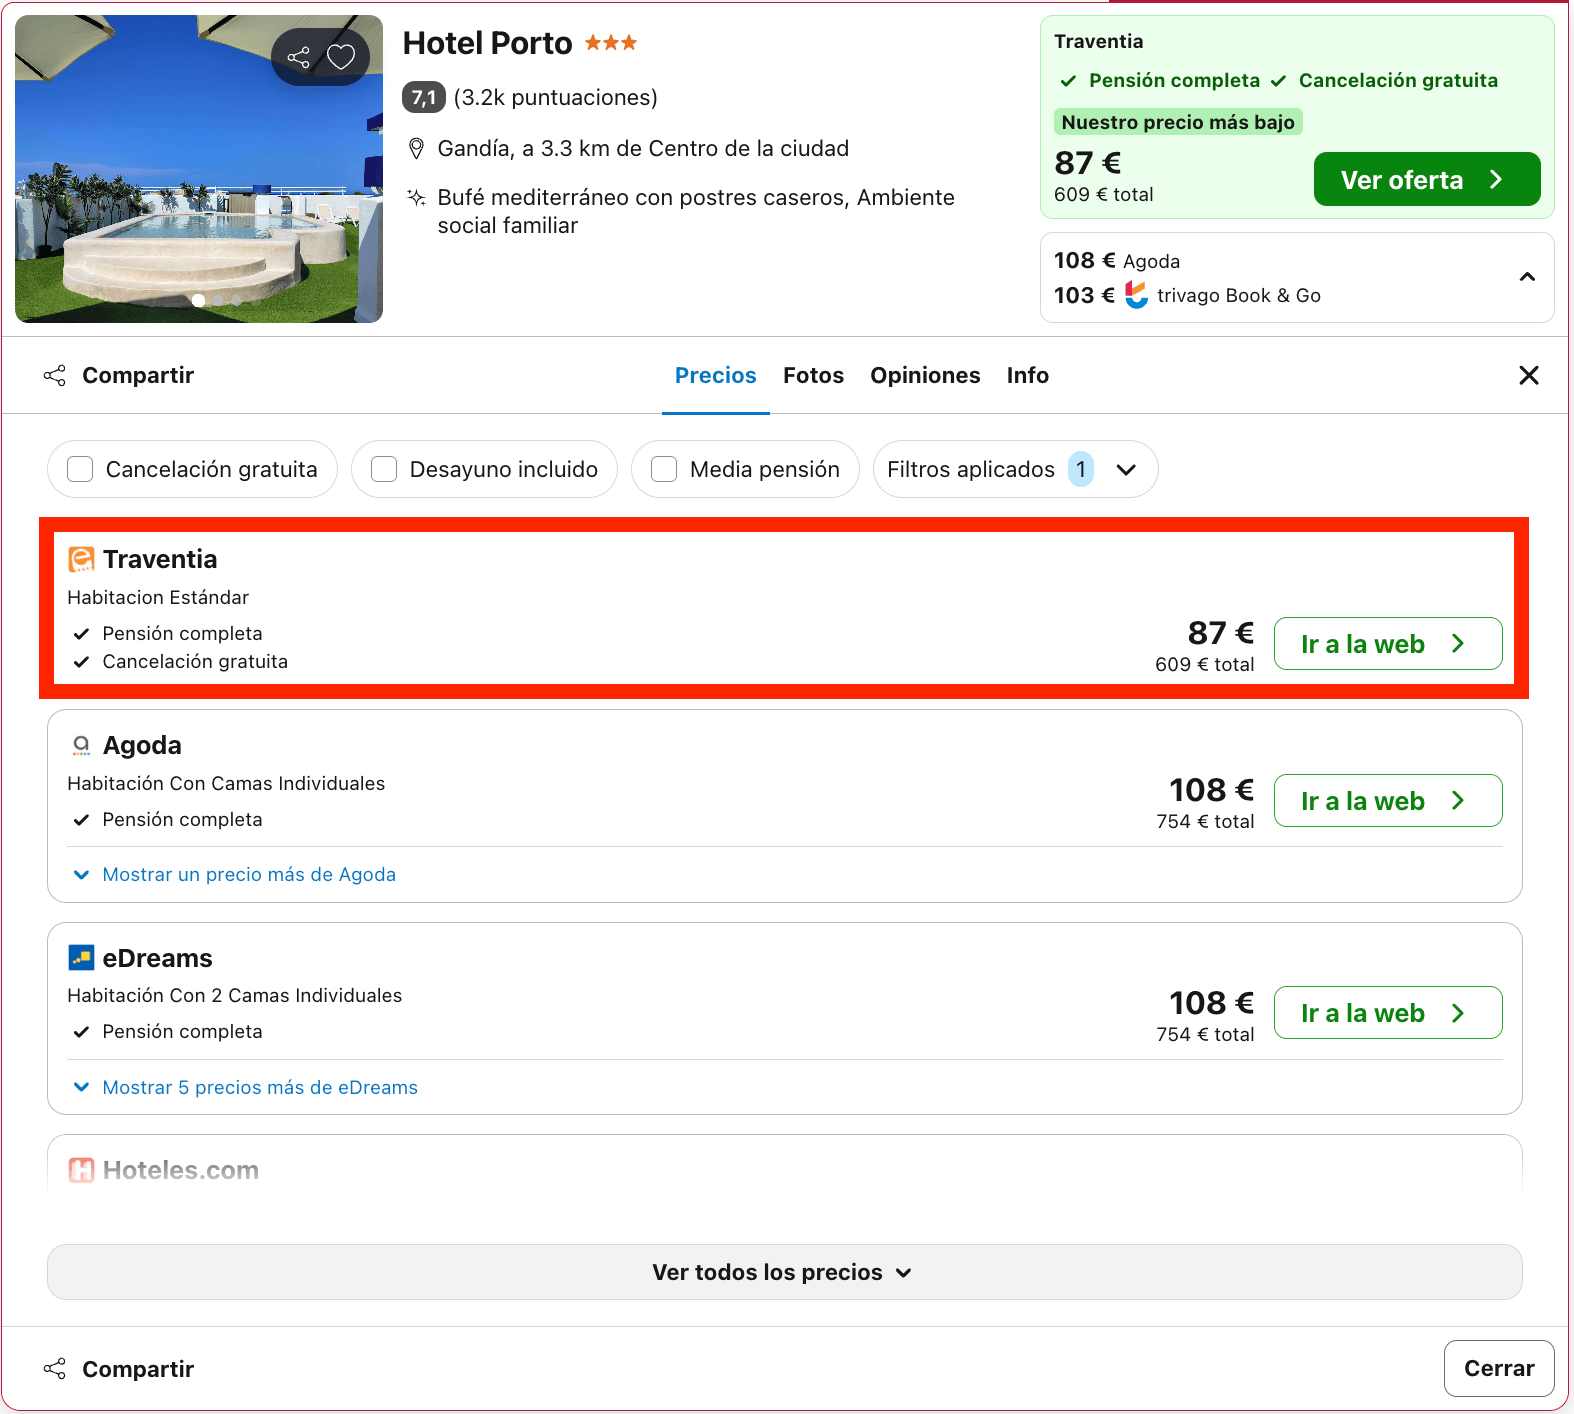Collapse the other prices chevron near Agoda
This screenshot has height=1414, width=1574.
(x=1527, y=277)
